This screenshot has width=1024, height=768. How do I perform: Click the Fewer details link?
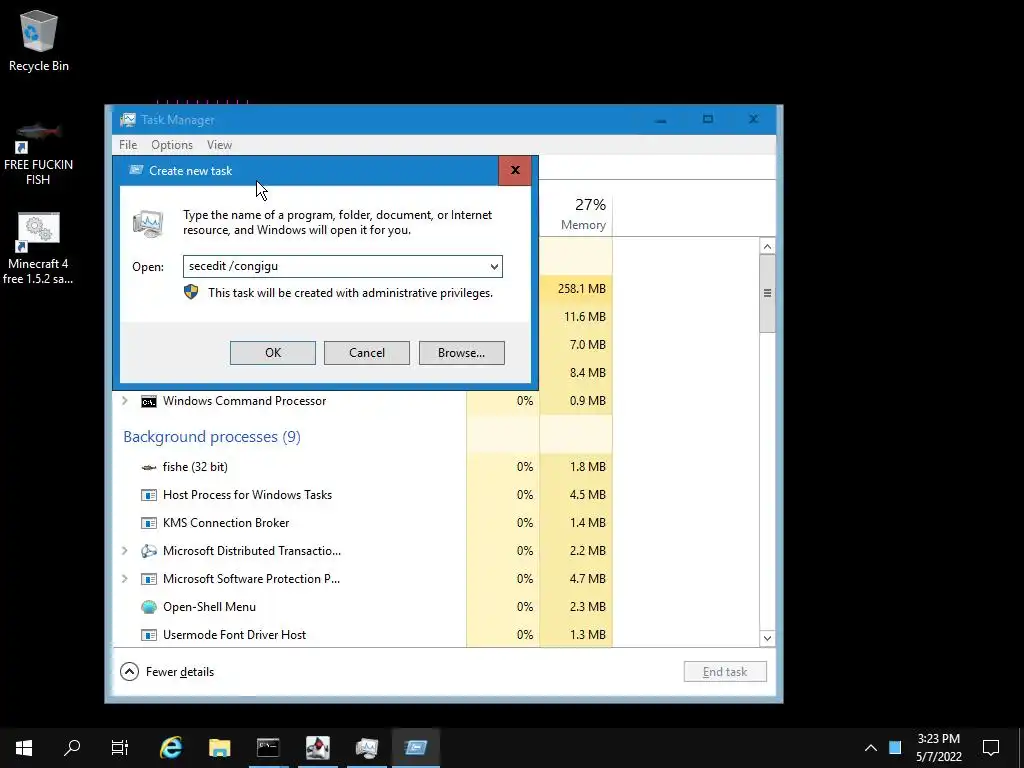point(180,672)
